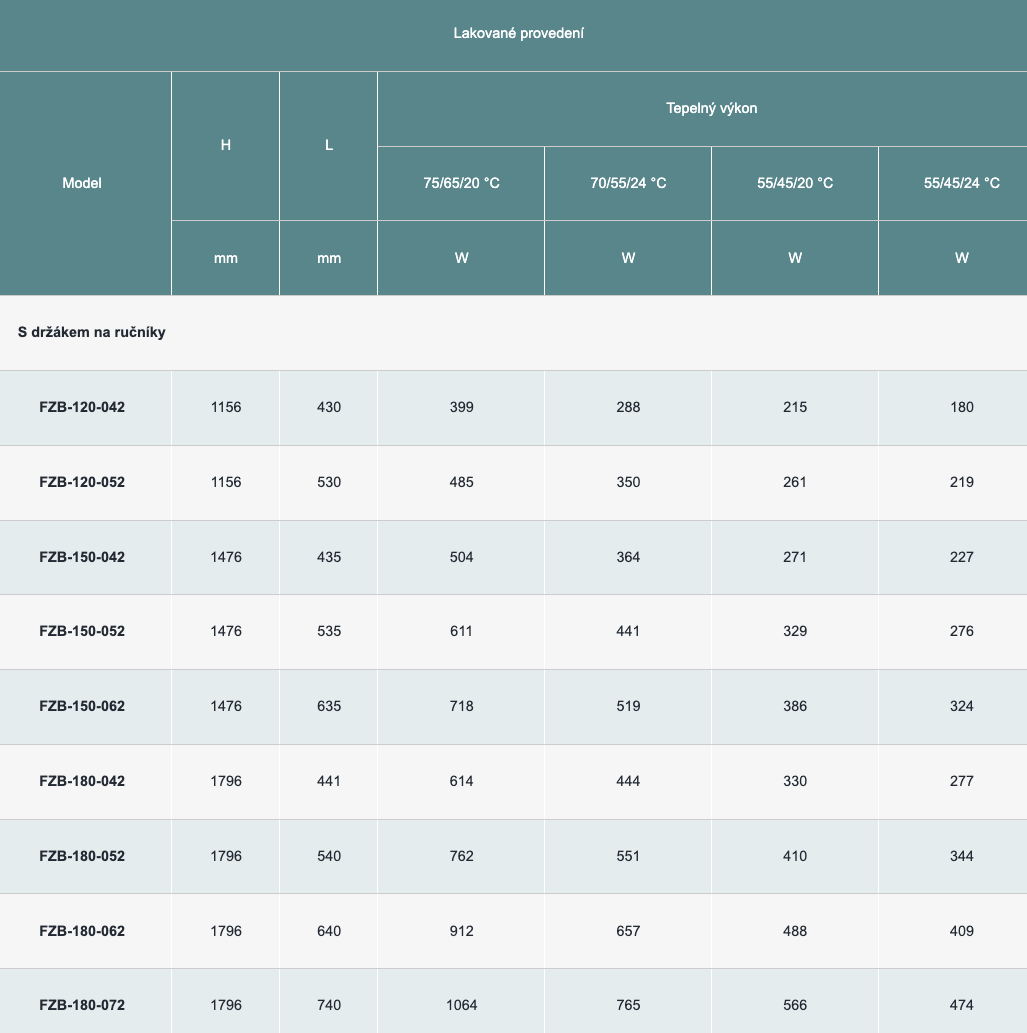Viewport: 1027px width, 1033px height.
Task: Click the 261 value in FZB-120-052 row
Action: coord(795,482)
